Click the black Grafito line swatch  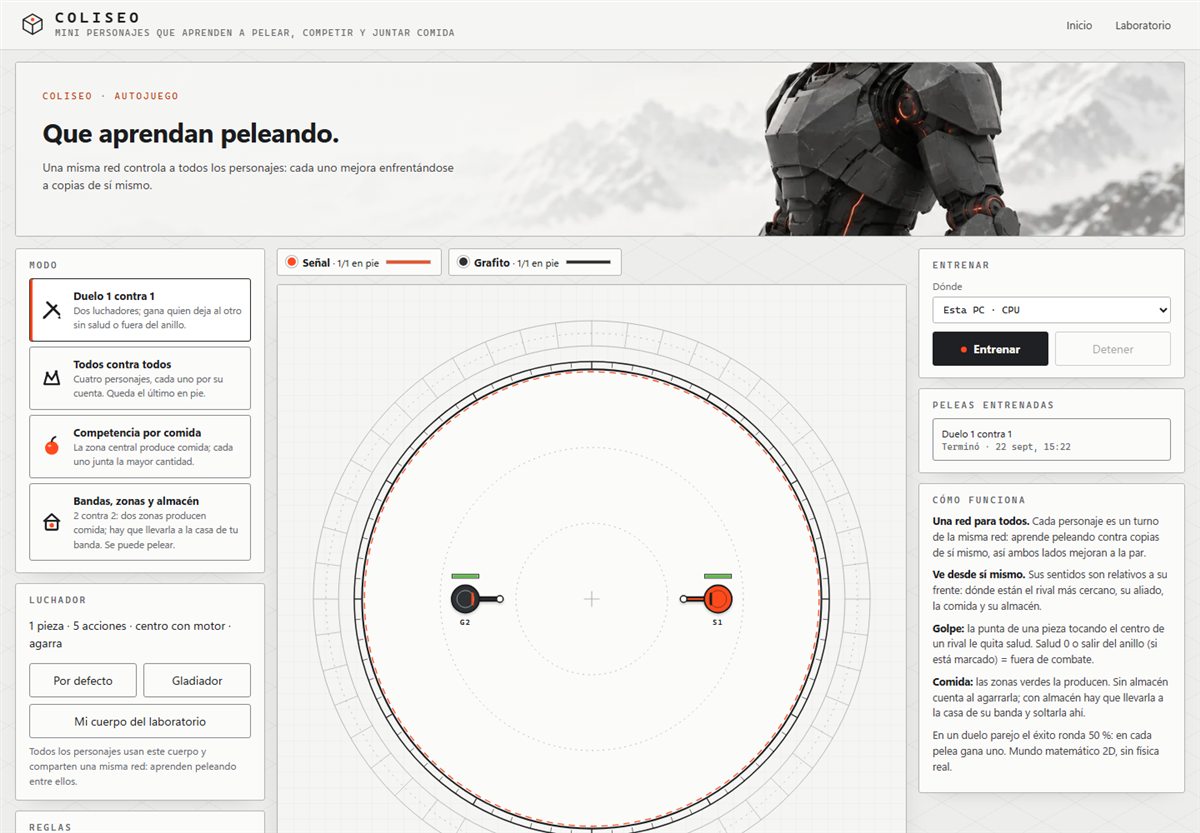click(588, 262)
